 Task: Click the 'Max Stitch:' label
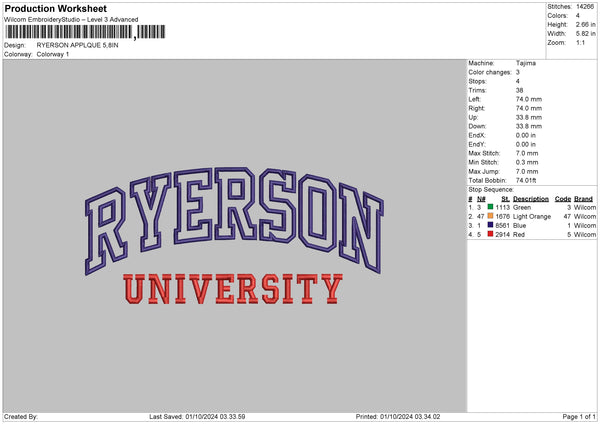(484, 153)
